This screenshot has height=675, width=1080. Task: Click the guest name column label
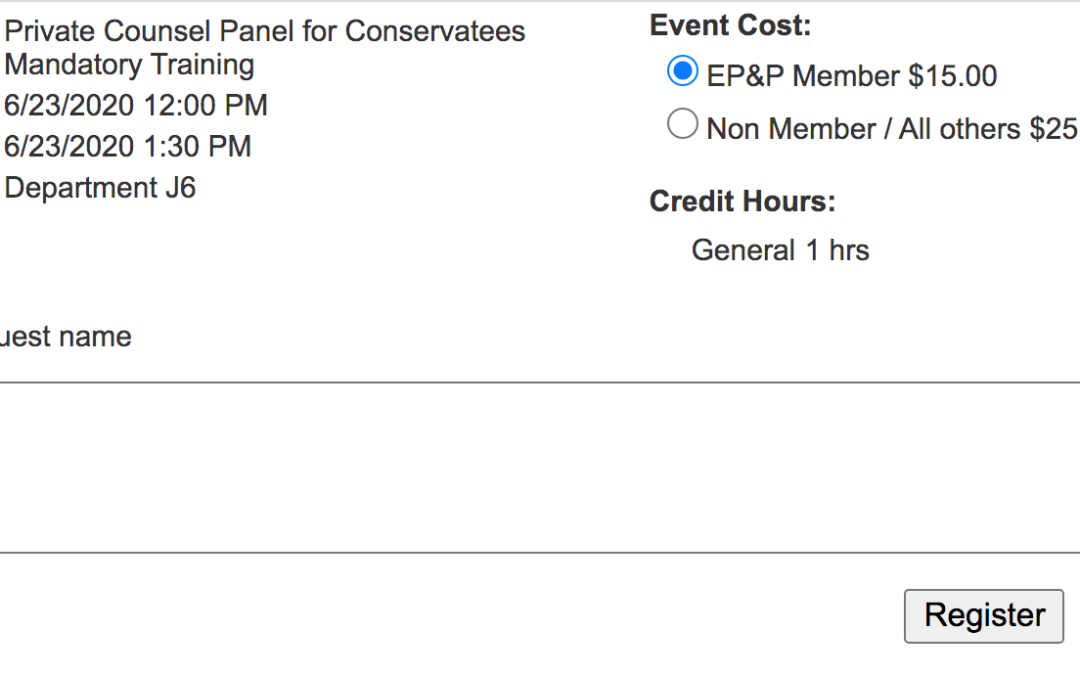point(66,336)
